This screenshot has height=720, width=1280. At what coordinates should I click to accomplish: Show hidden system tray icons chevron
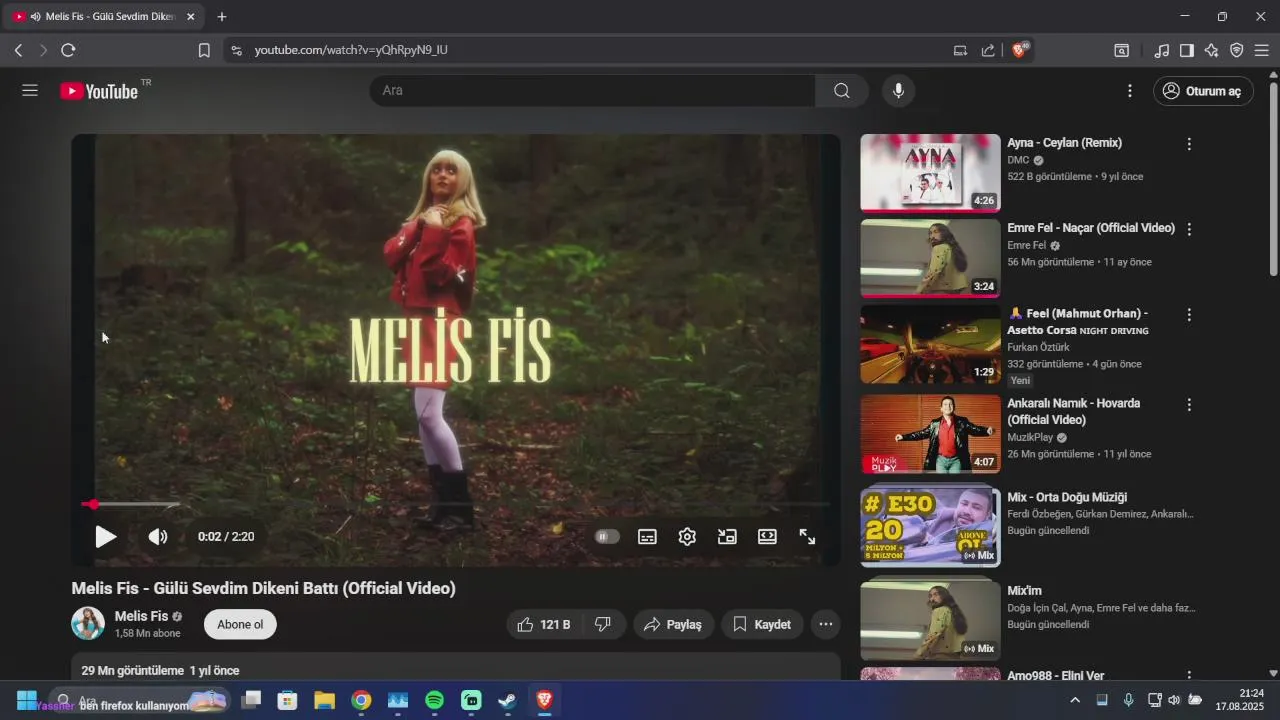1075,700
